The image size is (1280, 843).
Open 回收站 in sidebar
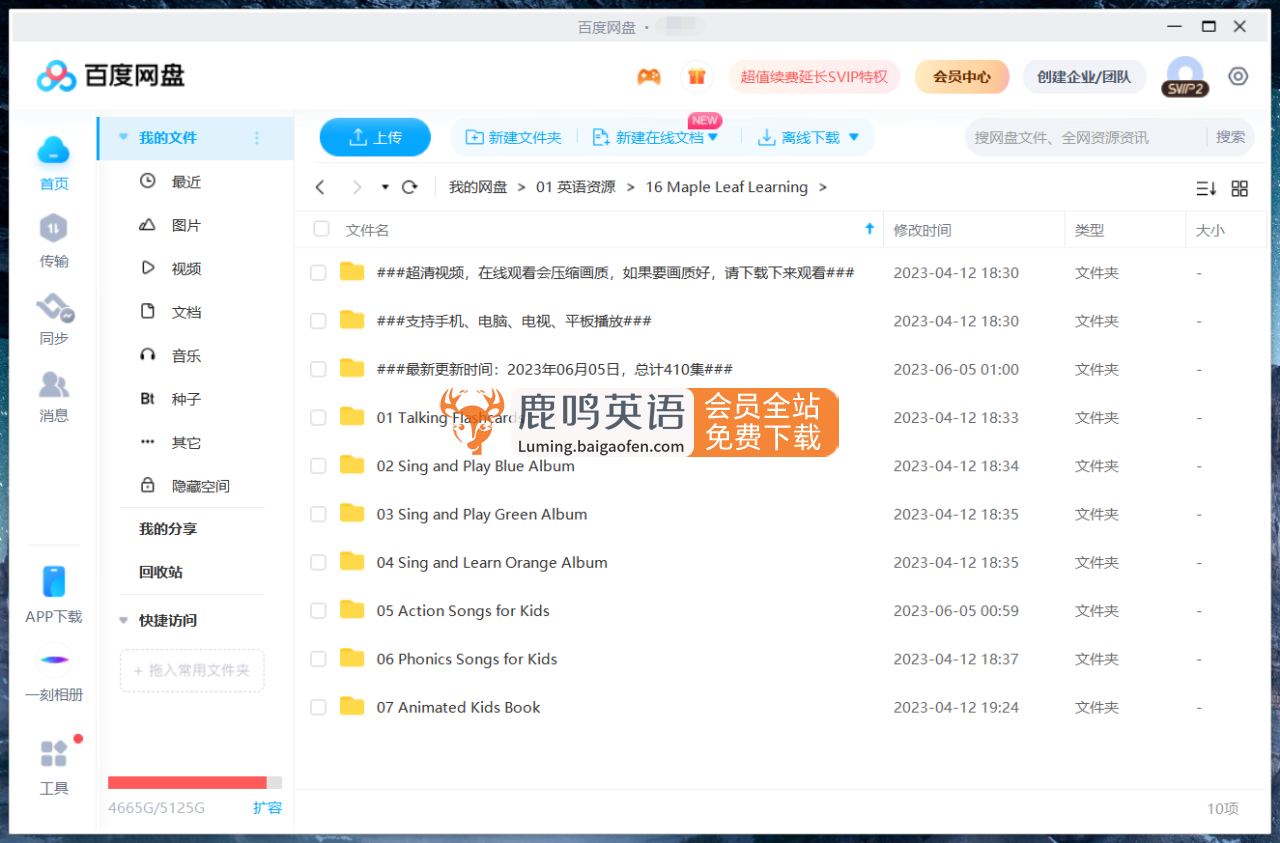[161, 572]
